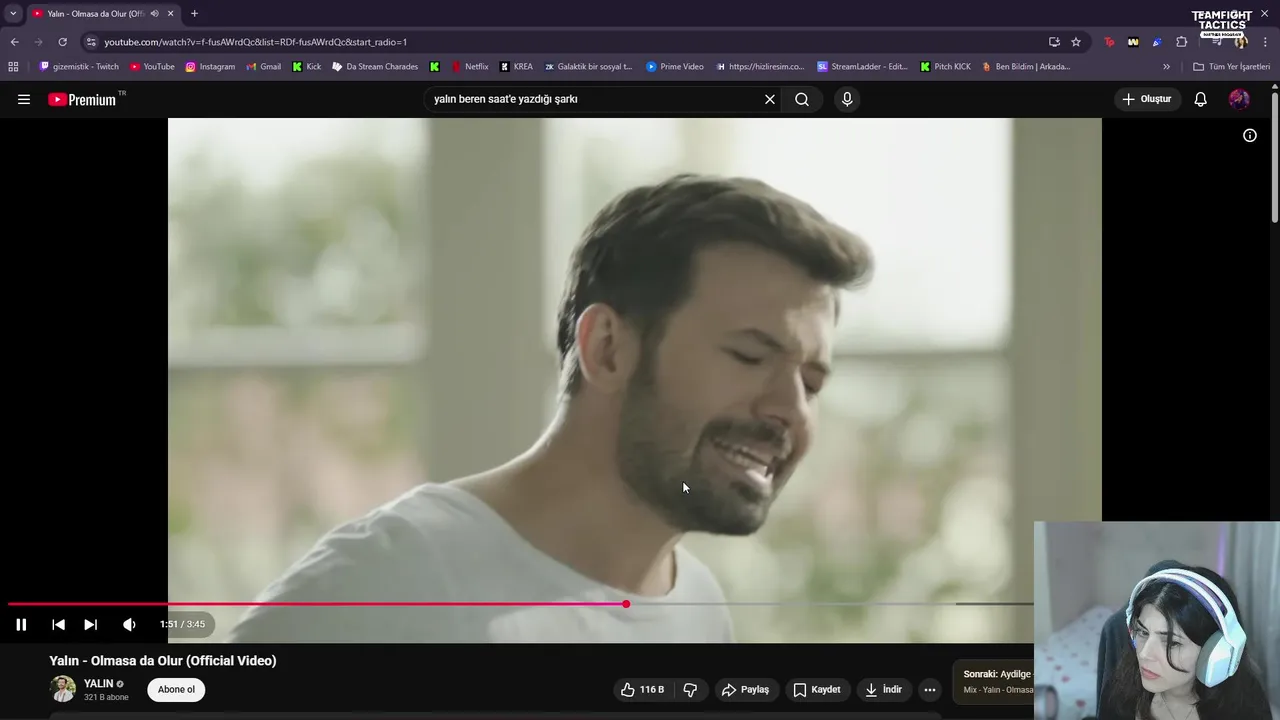Open YALIN channel avatar
The height and width of the screenshot is (720, 1280).
click(63, 689)
